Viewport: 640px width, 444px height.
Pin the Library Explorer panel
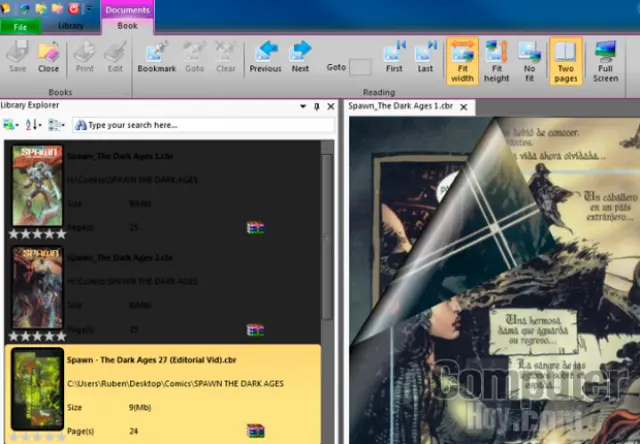317,106
